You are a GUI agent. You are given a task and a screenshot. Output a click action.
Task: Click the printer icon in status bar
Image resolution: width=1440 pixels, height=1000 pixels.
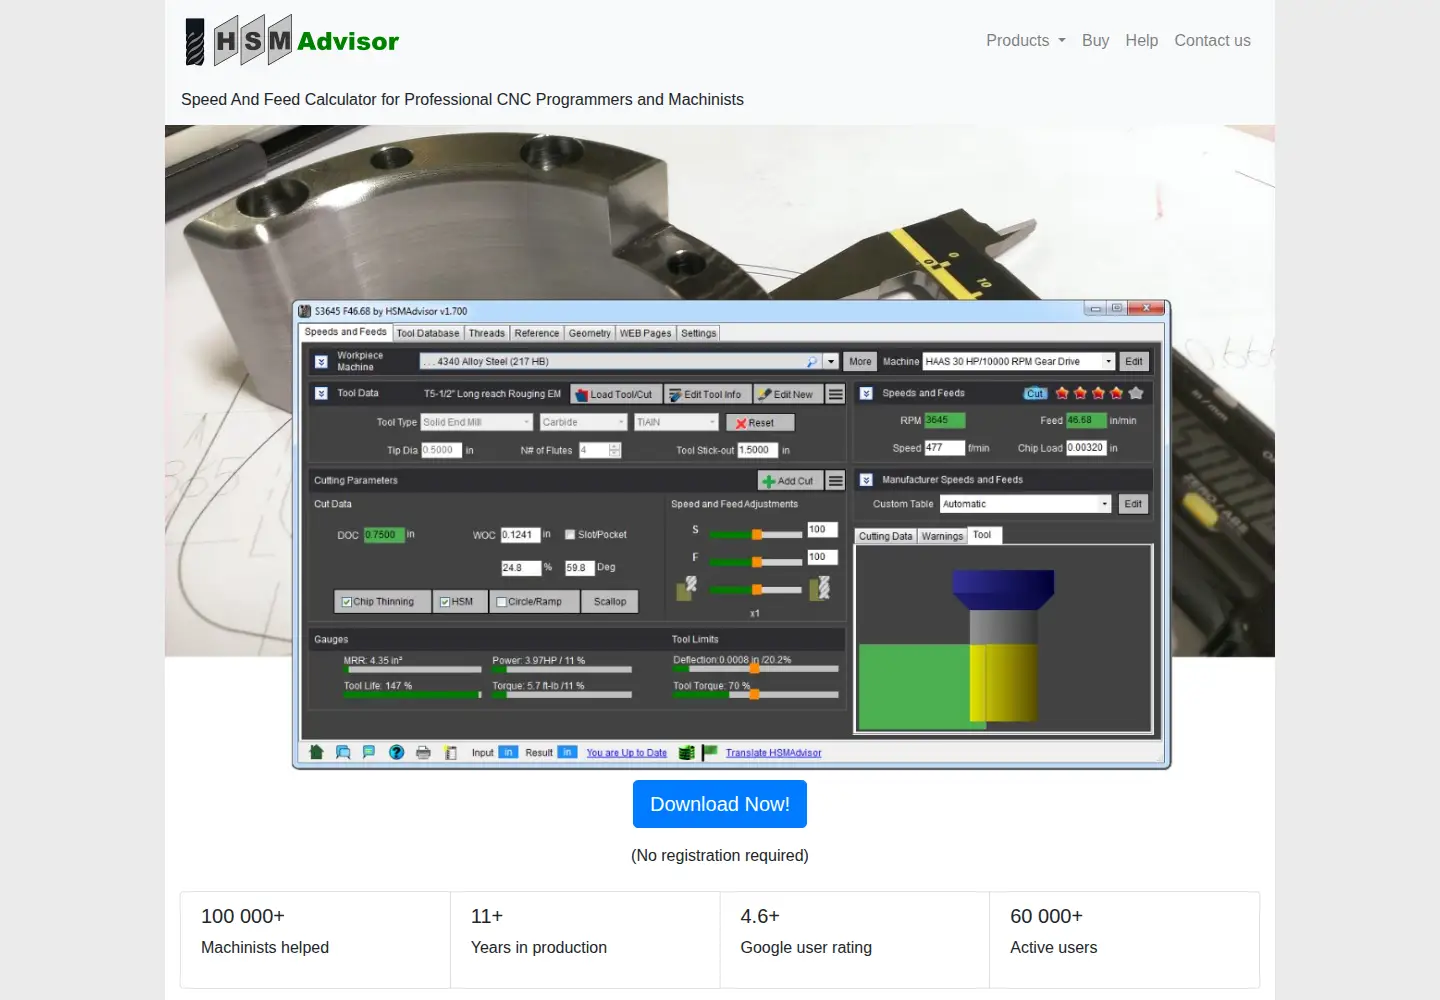tap(424, 752)
